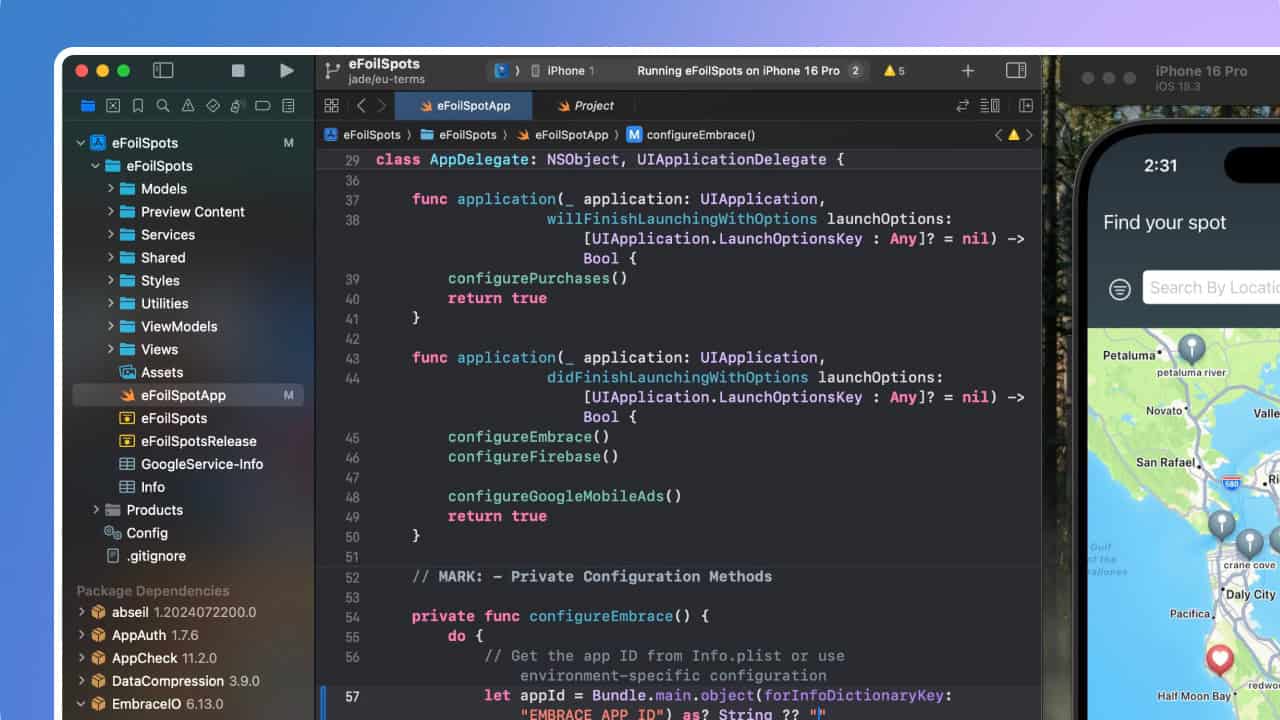Image resolution: width=1280 pixels, height=720 pixels.
Task: Open the Find navigator magnifier icon
Action: [163, 106]
